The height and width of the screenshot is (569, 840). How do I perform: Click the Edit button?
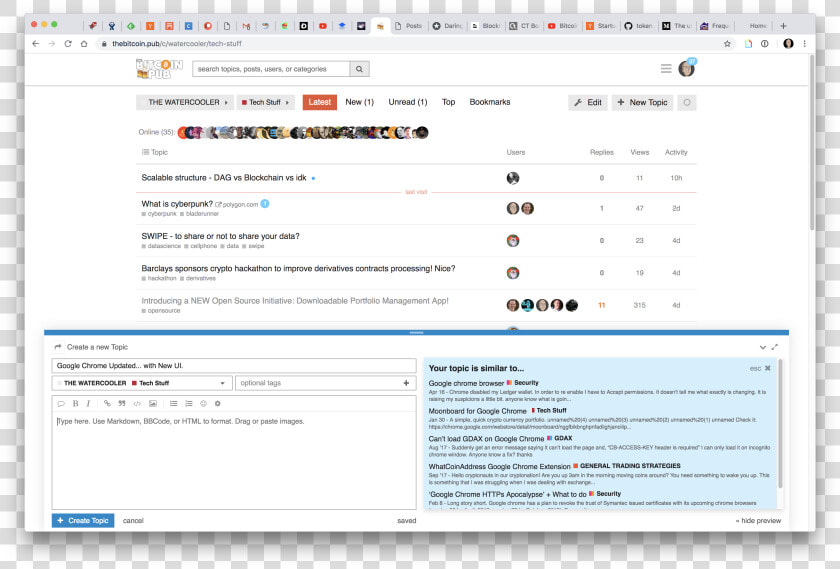[588, 102]
